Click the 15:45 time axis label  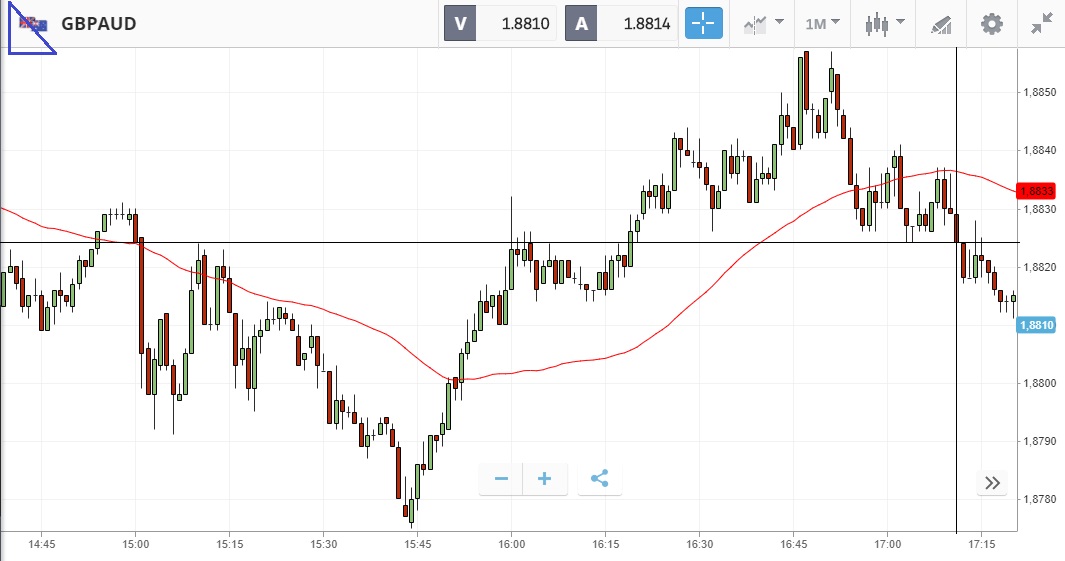point(417,544)
